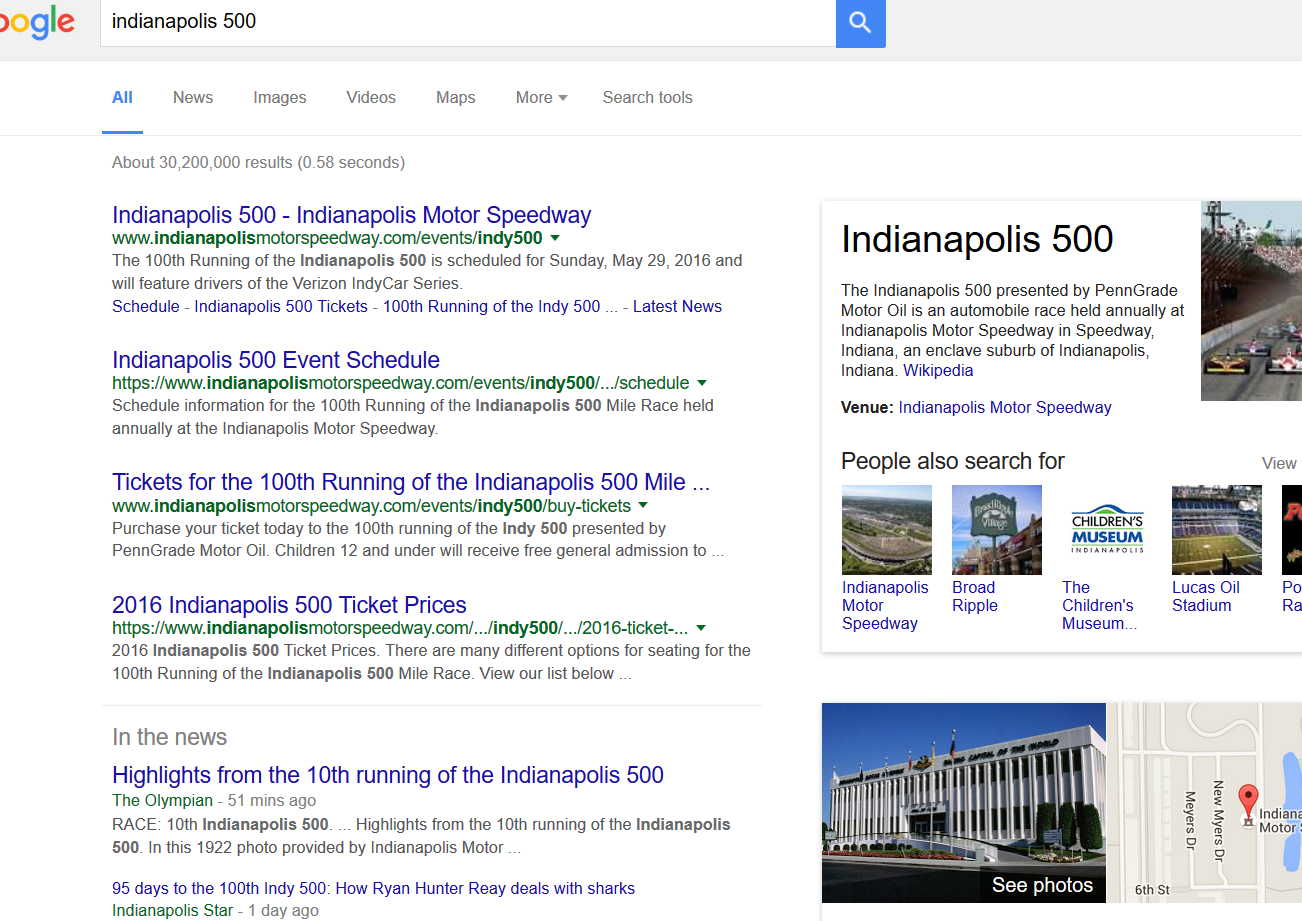Open the Broad Ripple text link
The height and width of the screenshot is (921, 1302).
[x=975, y=596]
